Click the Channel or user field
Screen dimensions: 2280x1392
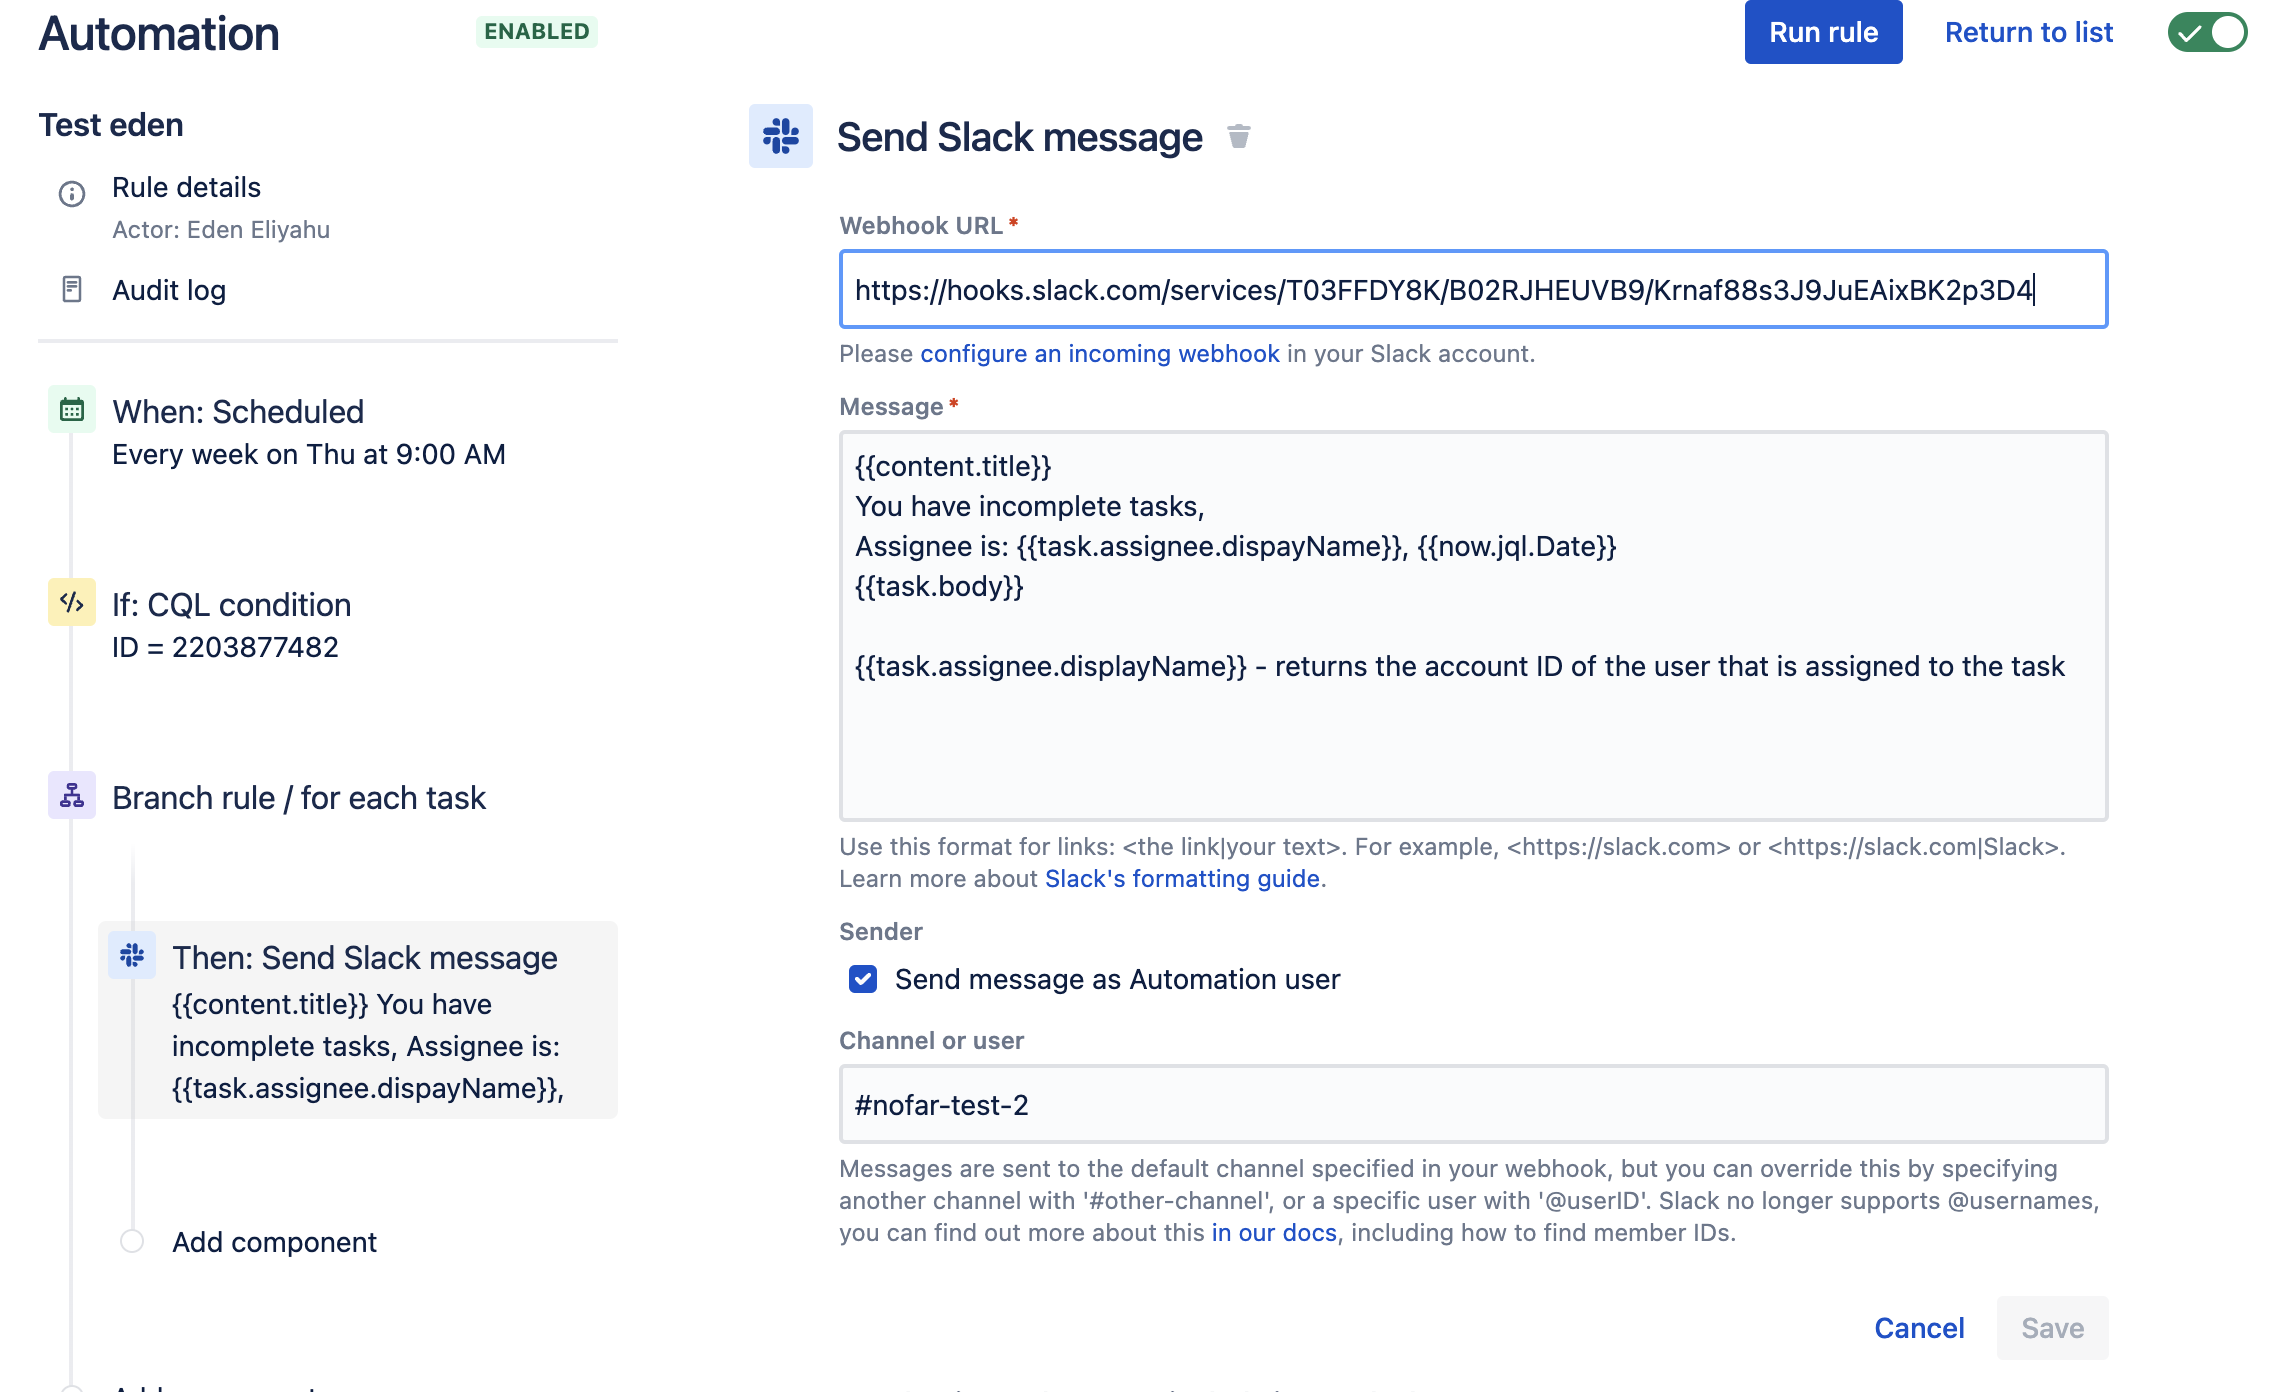(x=1473, y=1104)
